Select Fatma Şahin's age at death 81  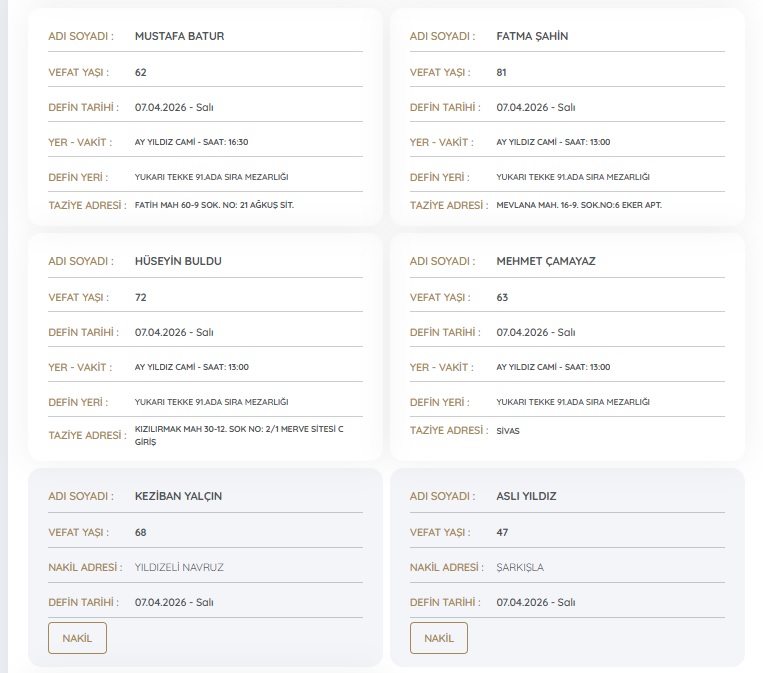pos(502,72)
